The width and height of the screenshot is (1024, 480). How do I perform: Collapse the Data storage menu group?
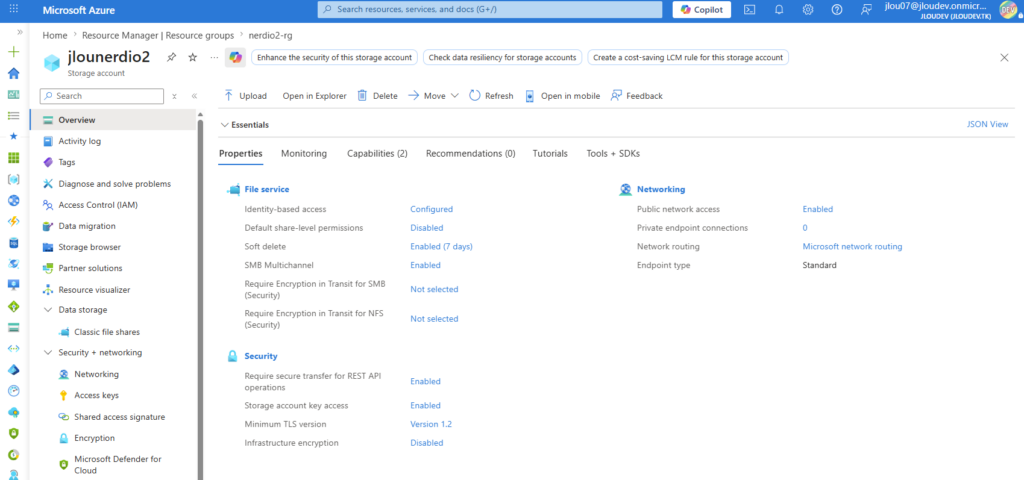click(x=48, y=310)
